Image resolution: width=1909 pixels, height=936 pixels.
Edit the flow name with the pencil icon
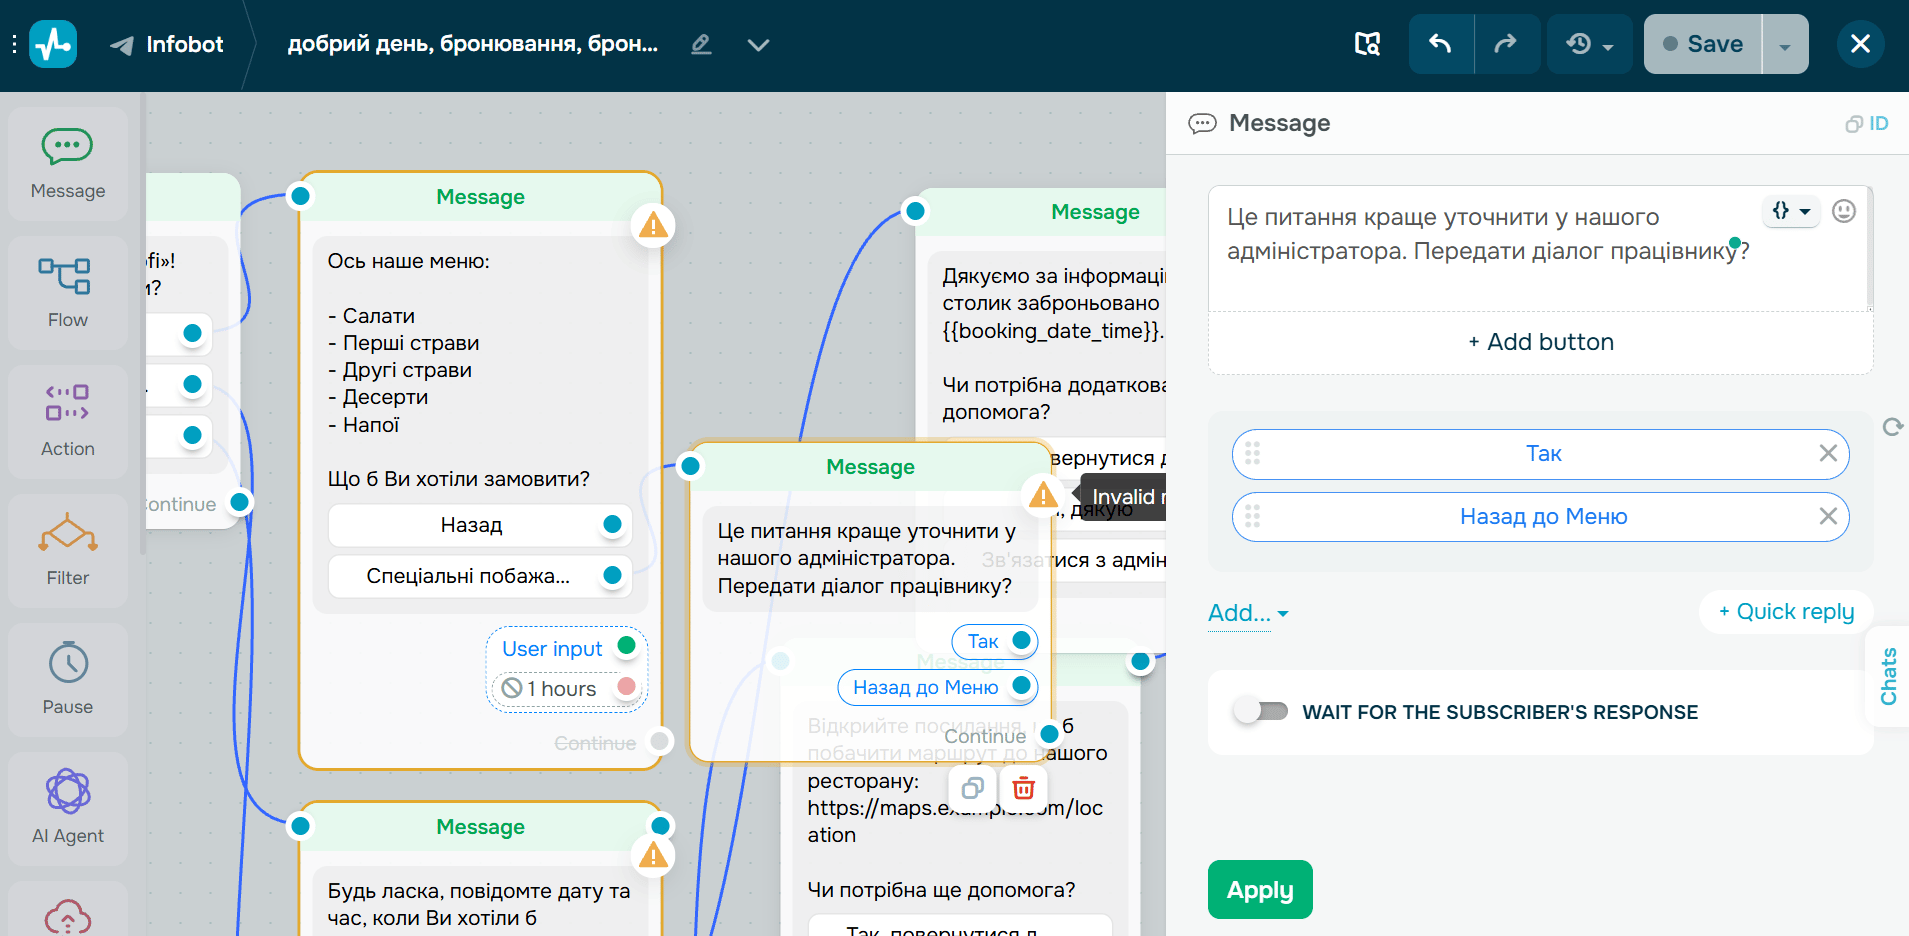click(x=701, y=44)
